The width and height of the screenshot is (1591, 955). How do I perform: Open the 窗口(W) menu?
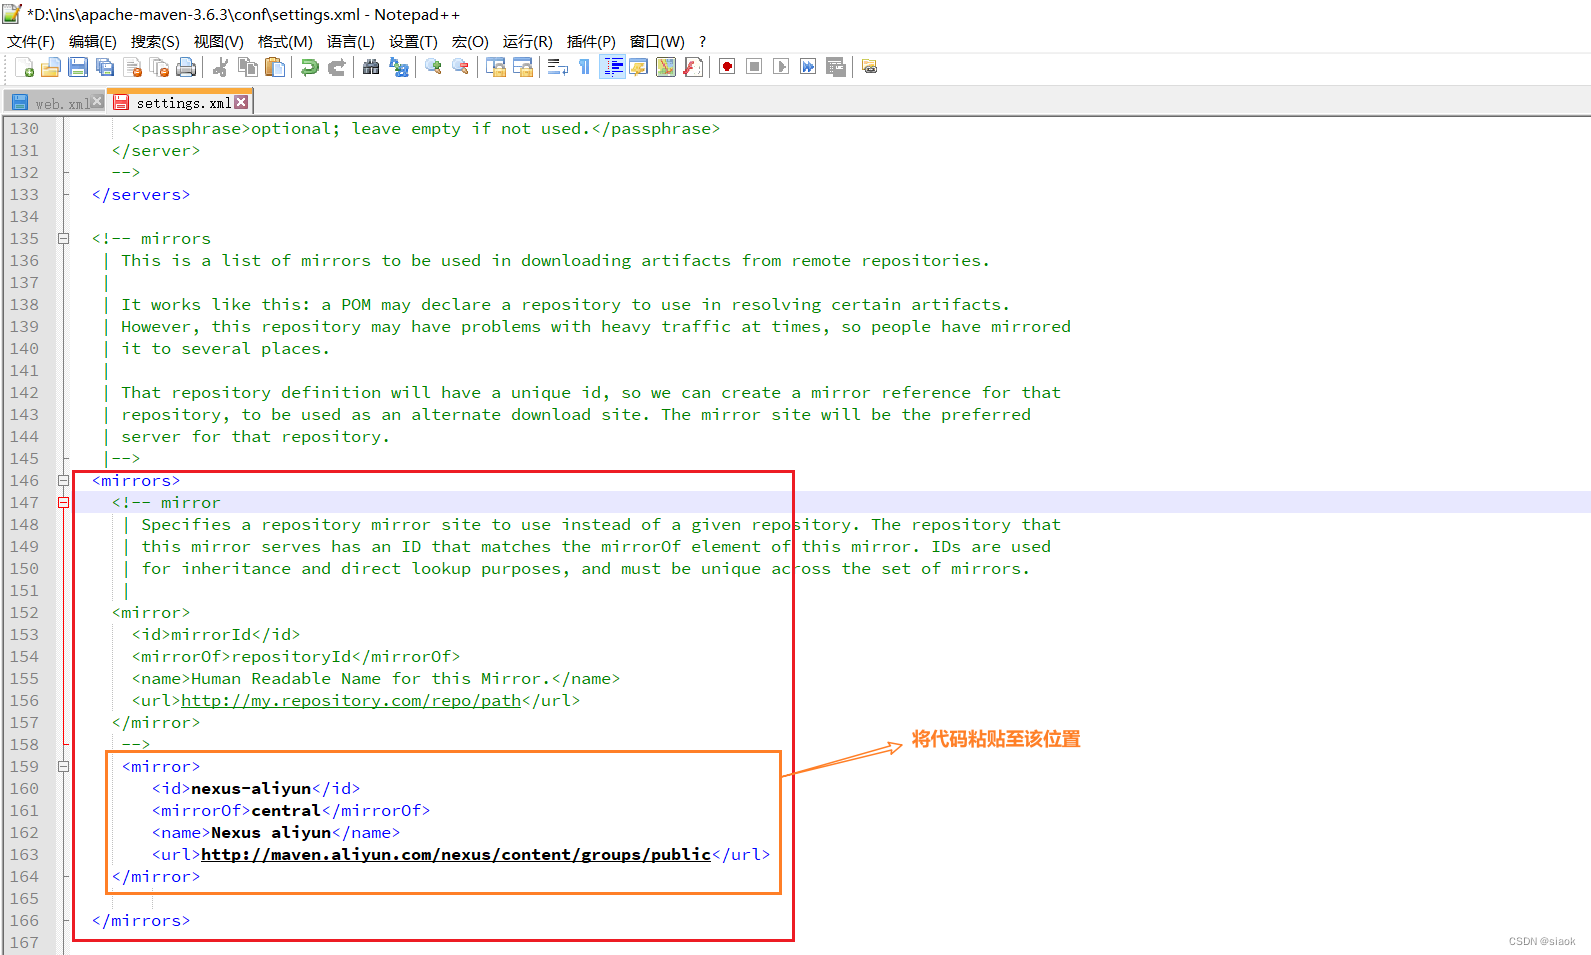click(657, 41)
